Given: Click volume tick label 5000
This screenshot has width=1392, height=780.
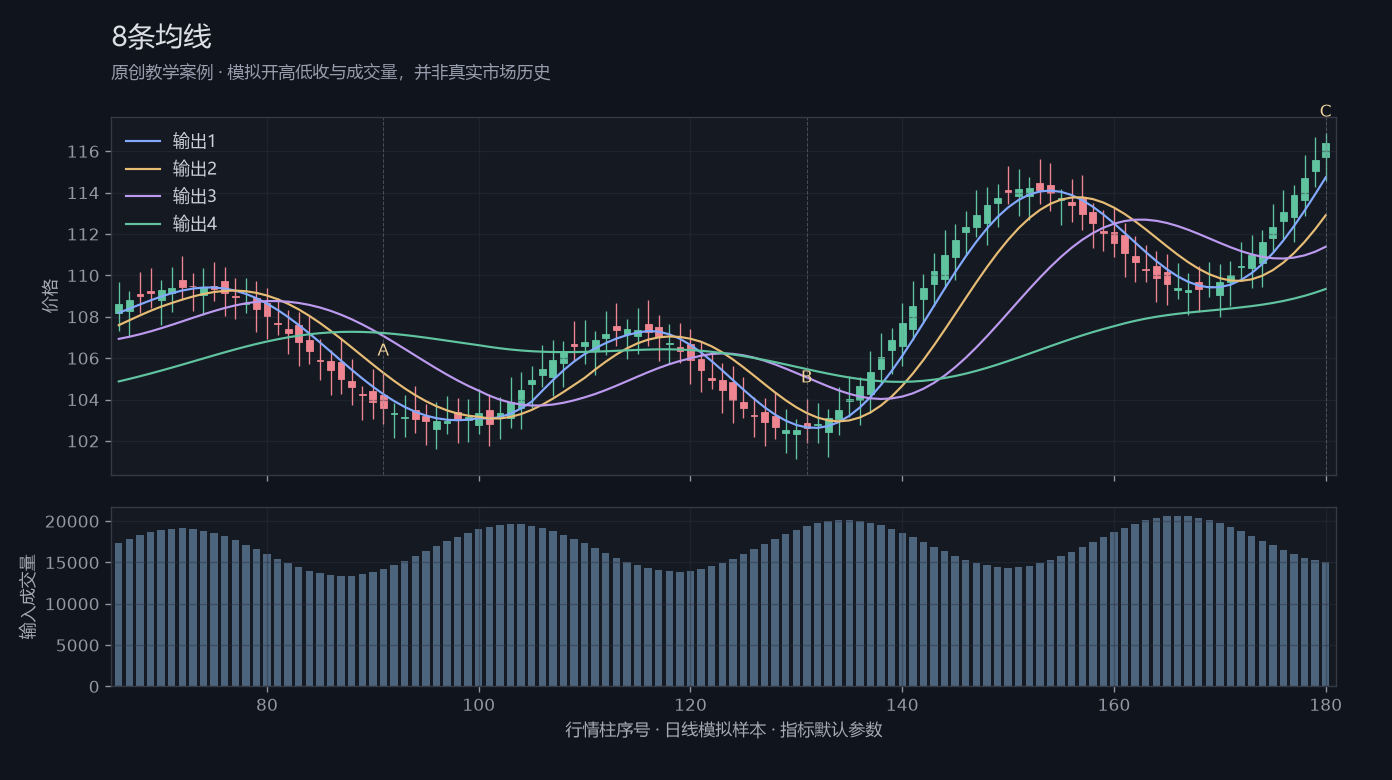Looking at the screenshot, I should click(78, 646).
